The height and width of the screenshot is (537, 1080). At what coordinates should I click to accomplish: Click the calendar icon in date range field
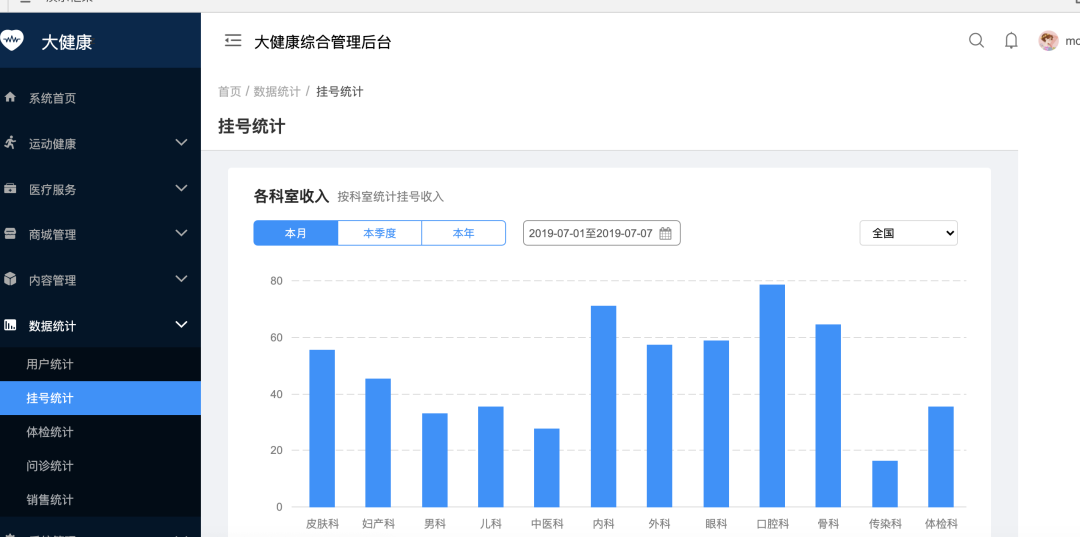pyautogui.click(x=666, y=233)
